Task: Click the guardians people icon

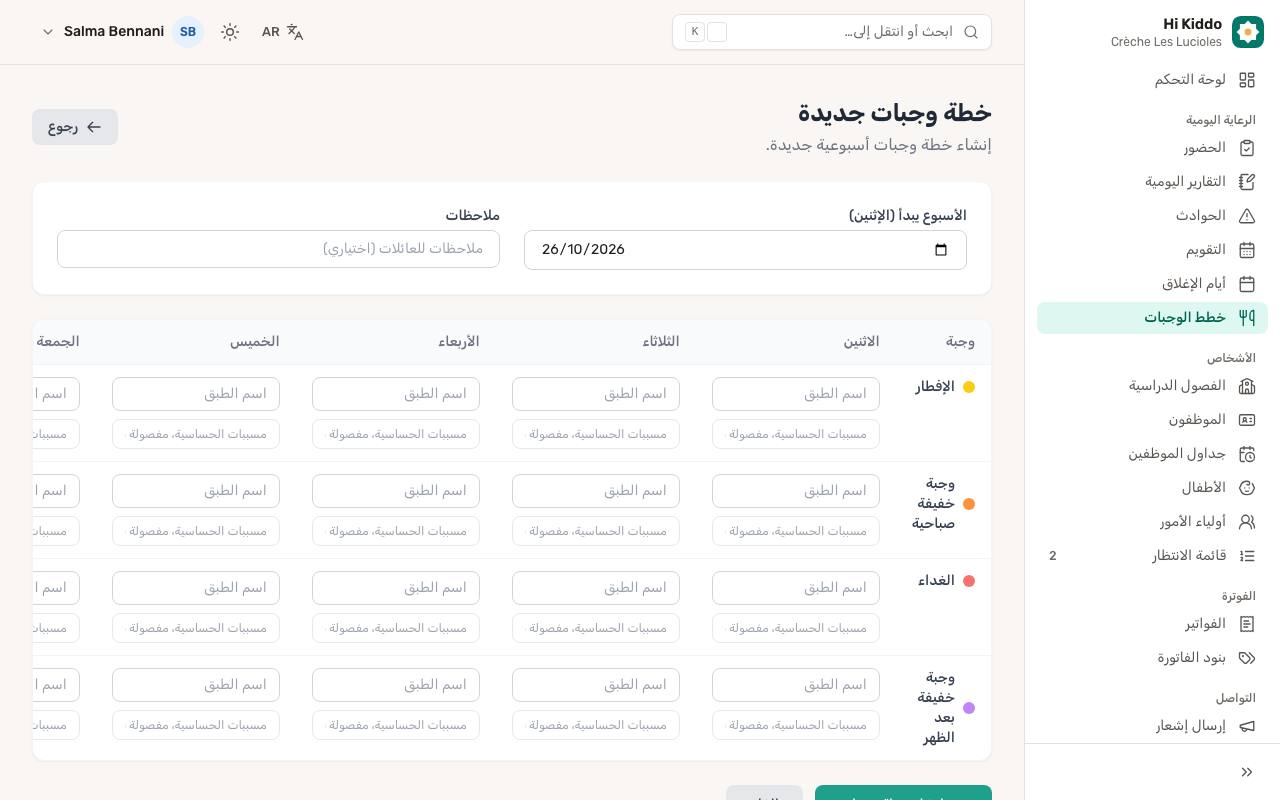Action: tap(1247, 522)
